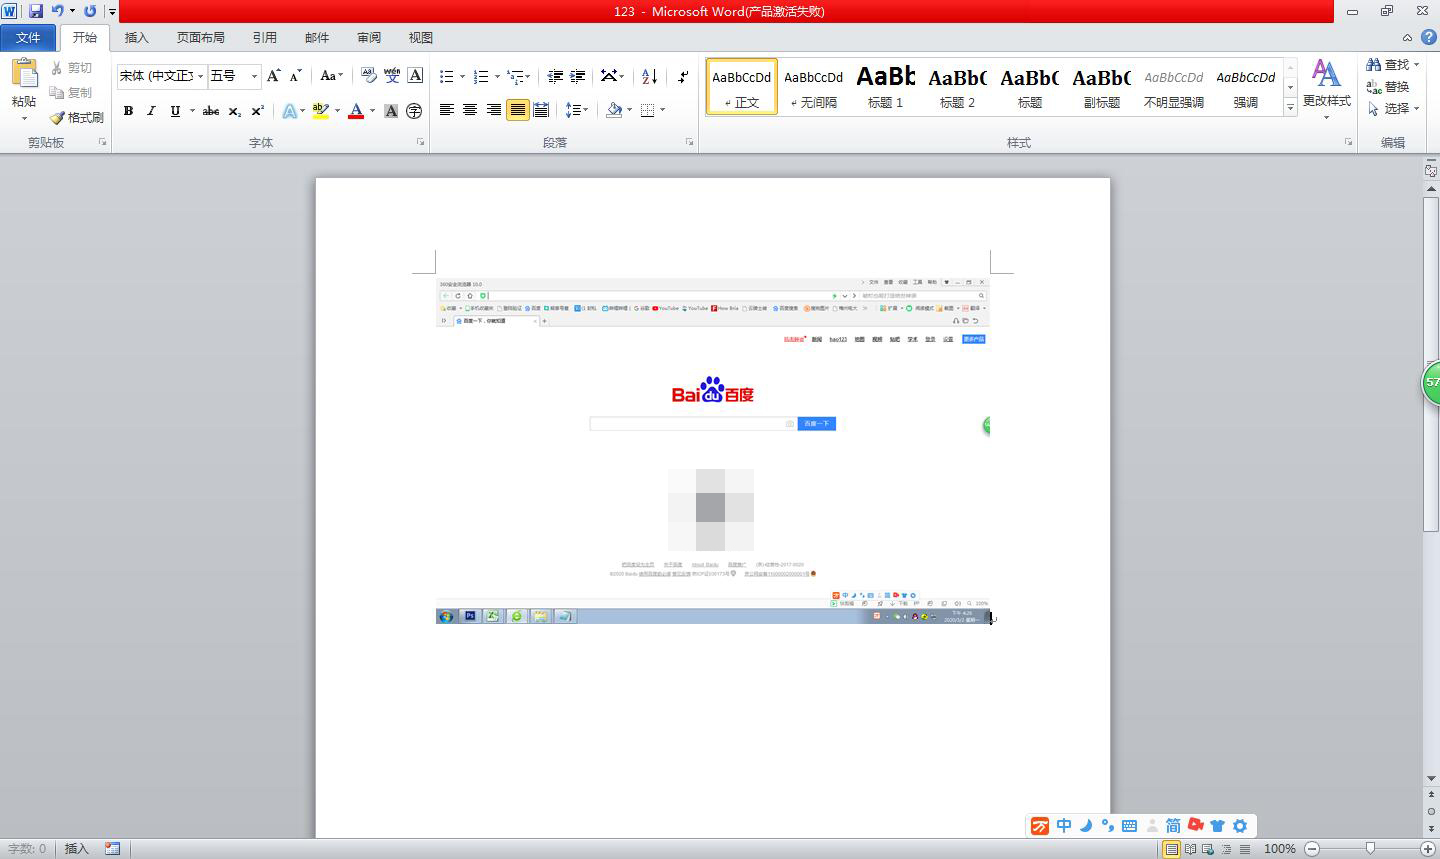Open the phonetic guide (wén) tool

pos(392,76)
